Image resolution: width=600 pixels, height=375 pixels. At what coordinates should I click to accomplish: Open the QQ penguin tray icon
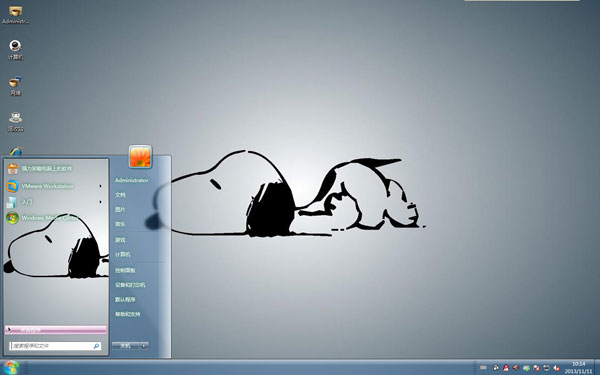pos(506,368)
